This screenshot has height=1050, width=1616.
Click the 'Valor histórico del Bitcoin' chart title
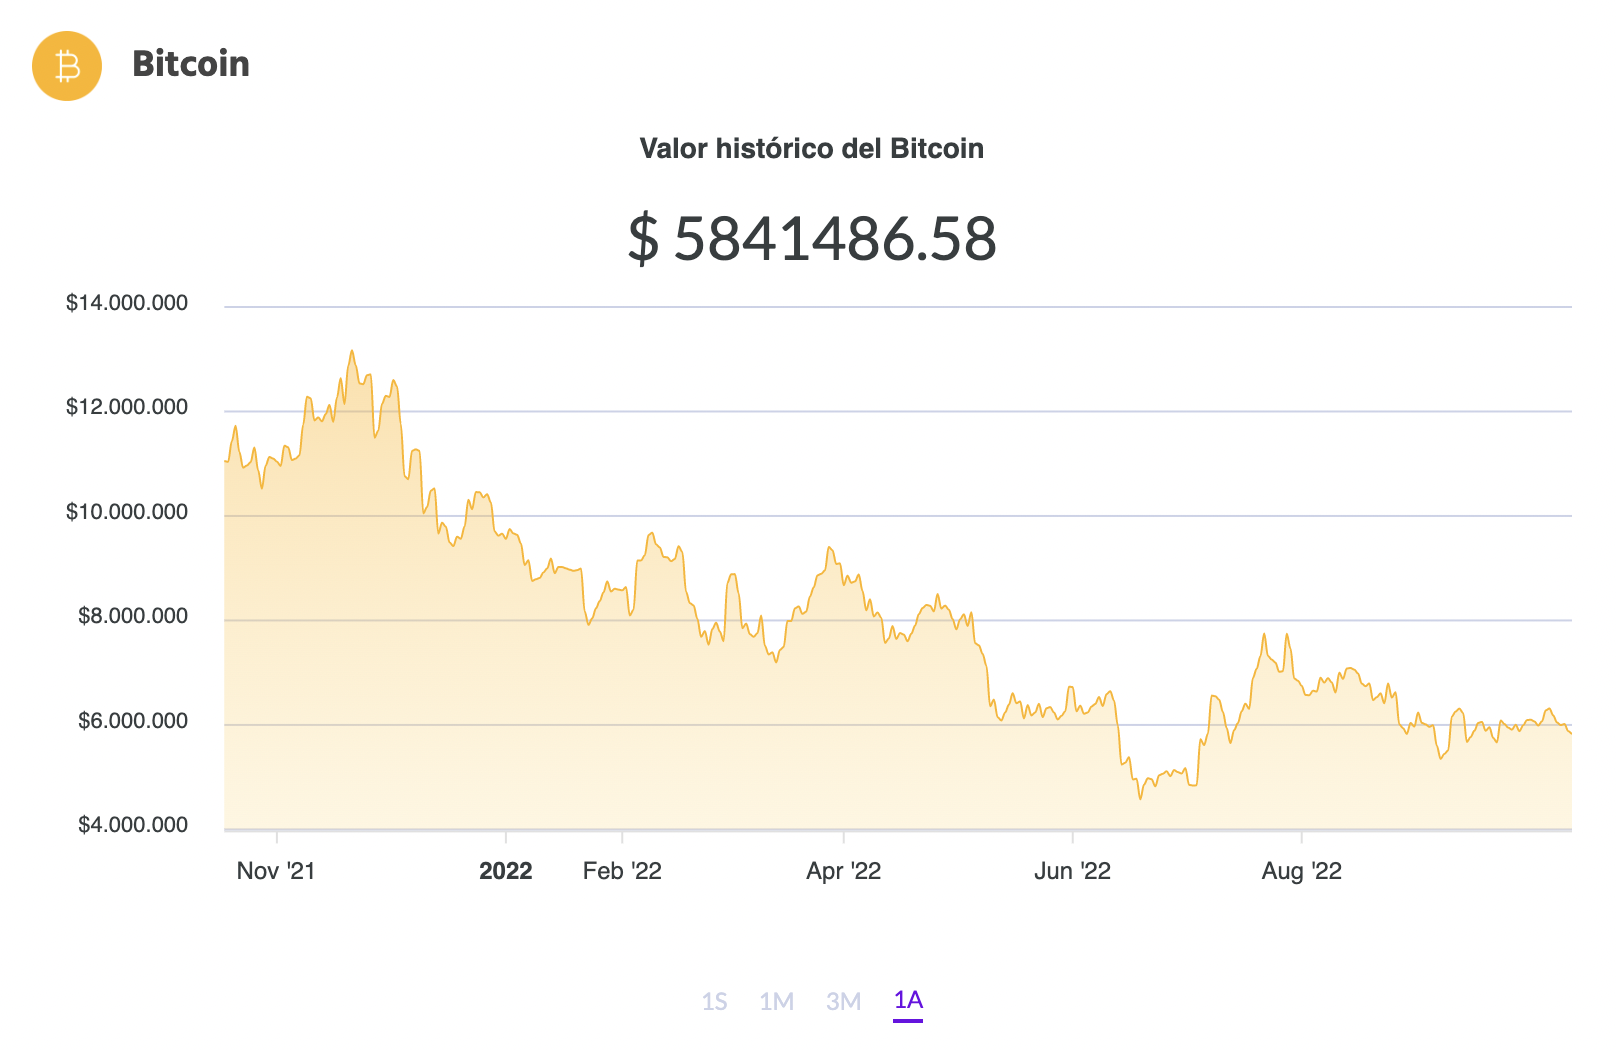811,149
